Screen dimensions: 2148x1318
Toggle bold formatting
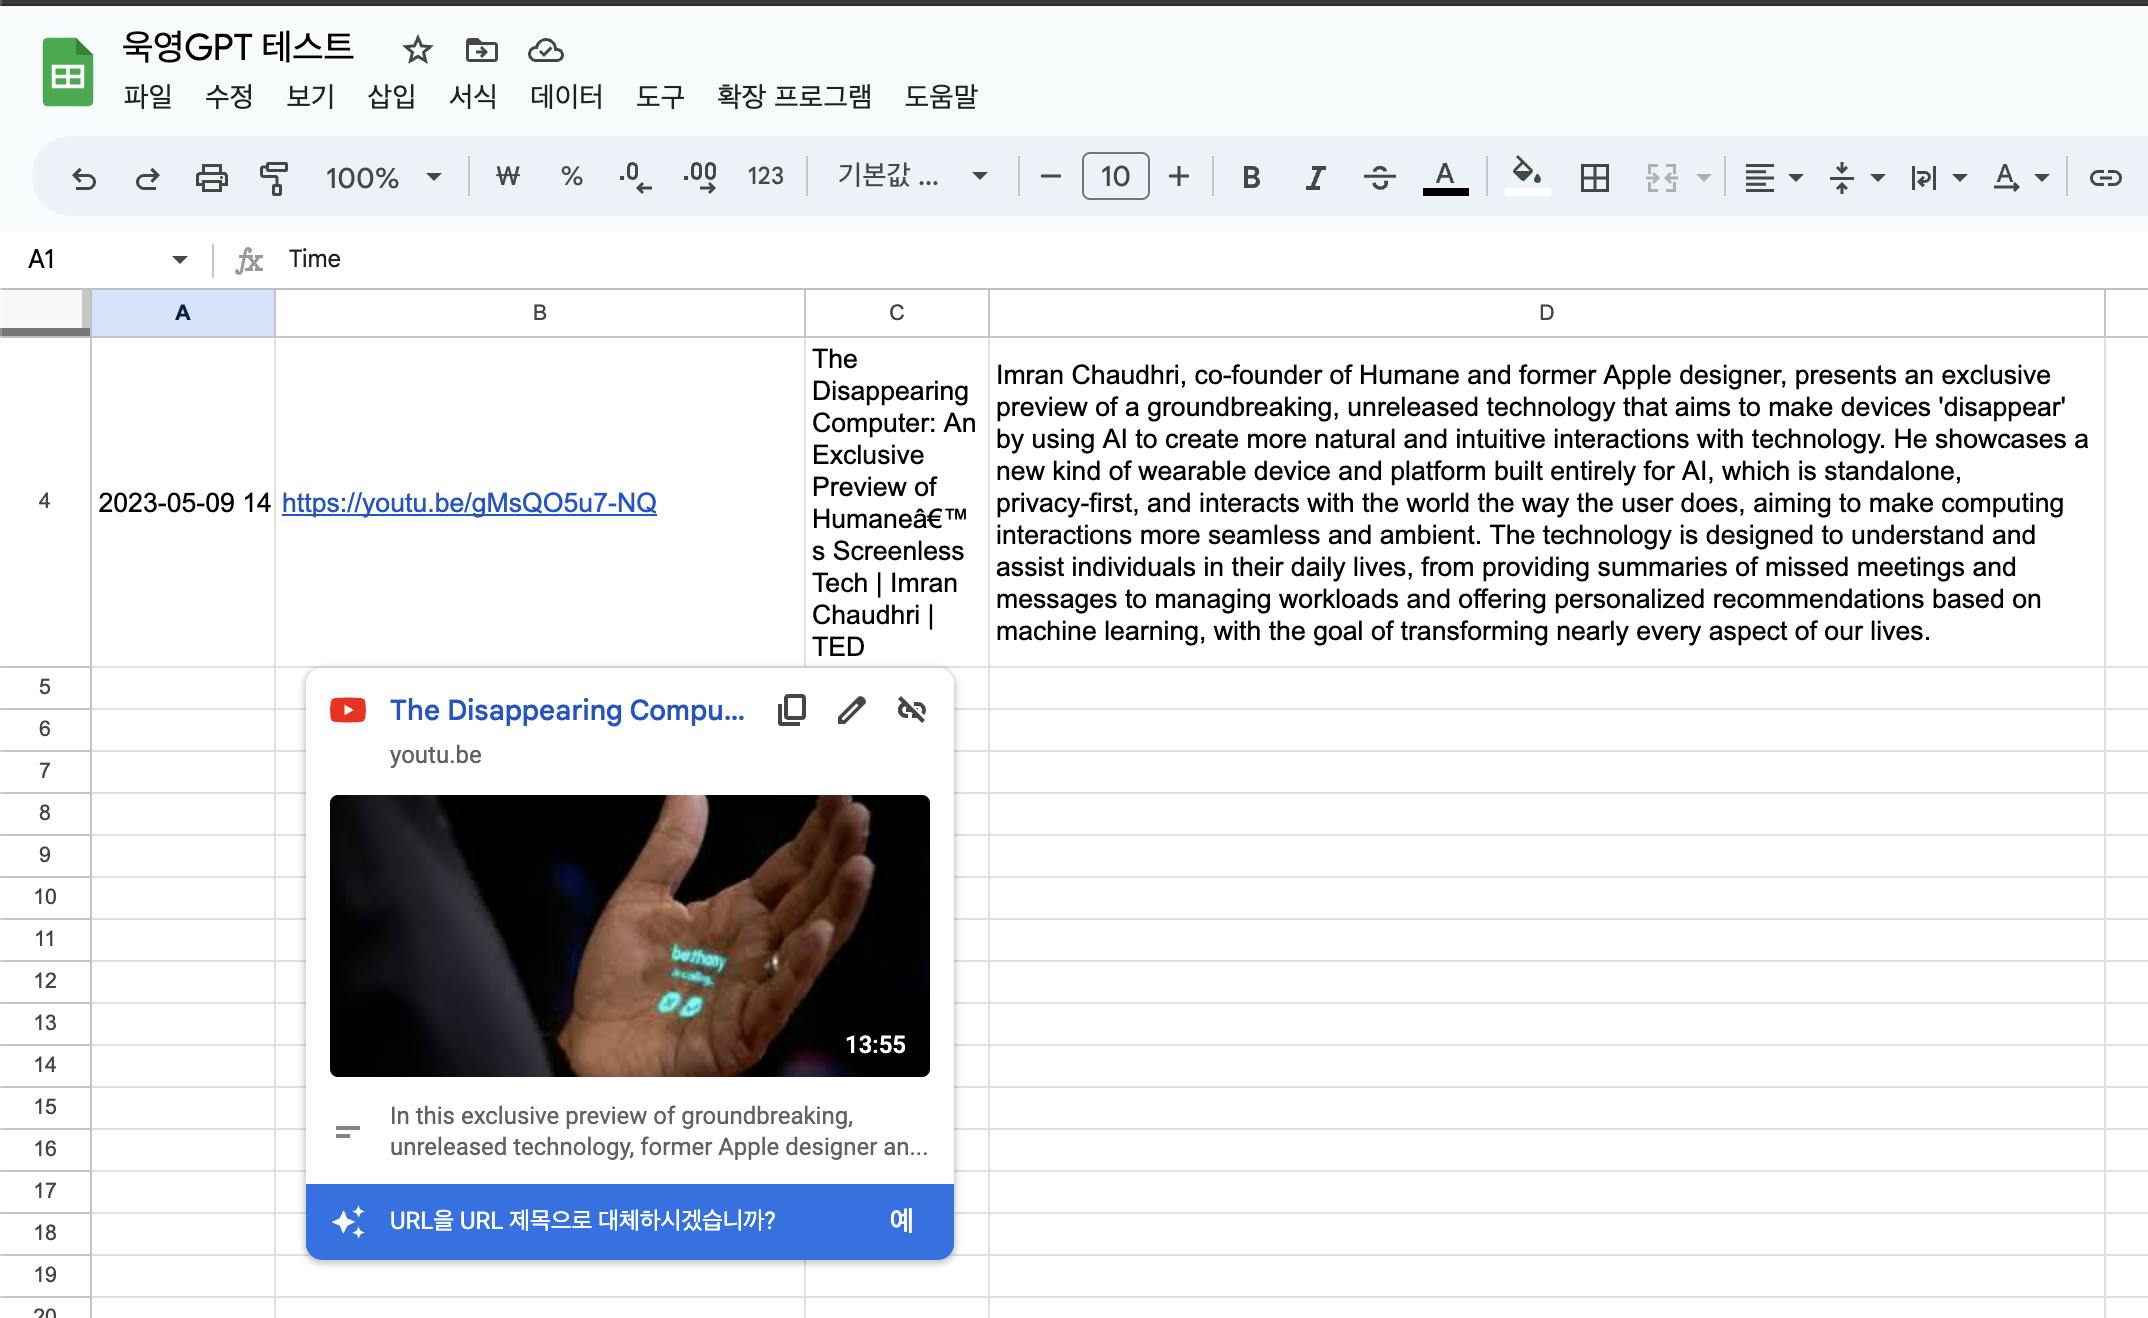1251,178
